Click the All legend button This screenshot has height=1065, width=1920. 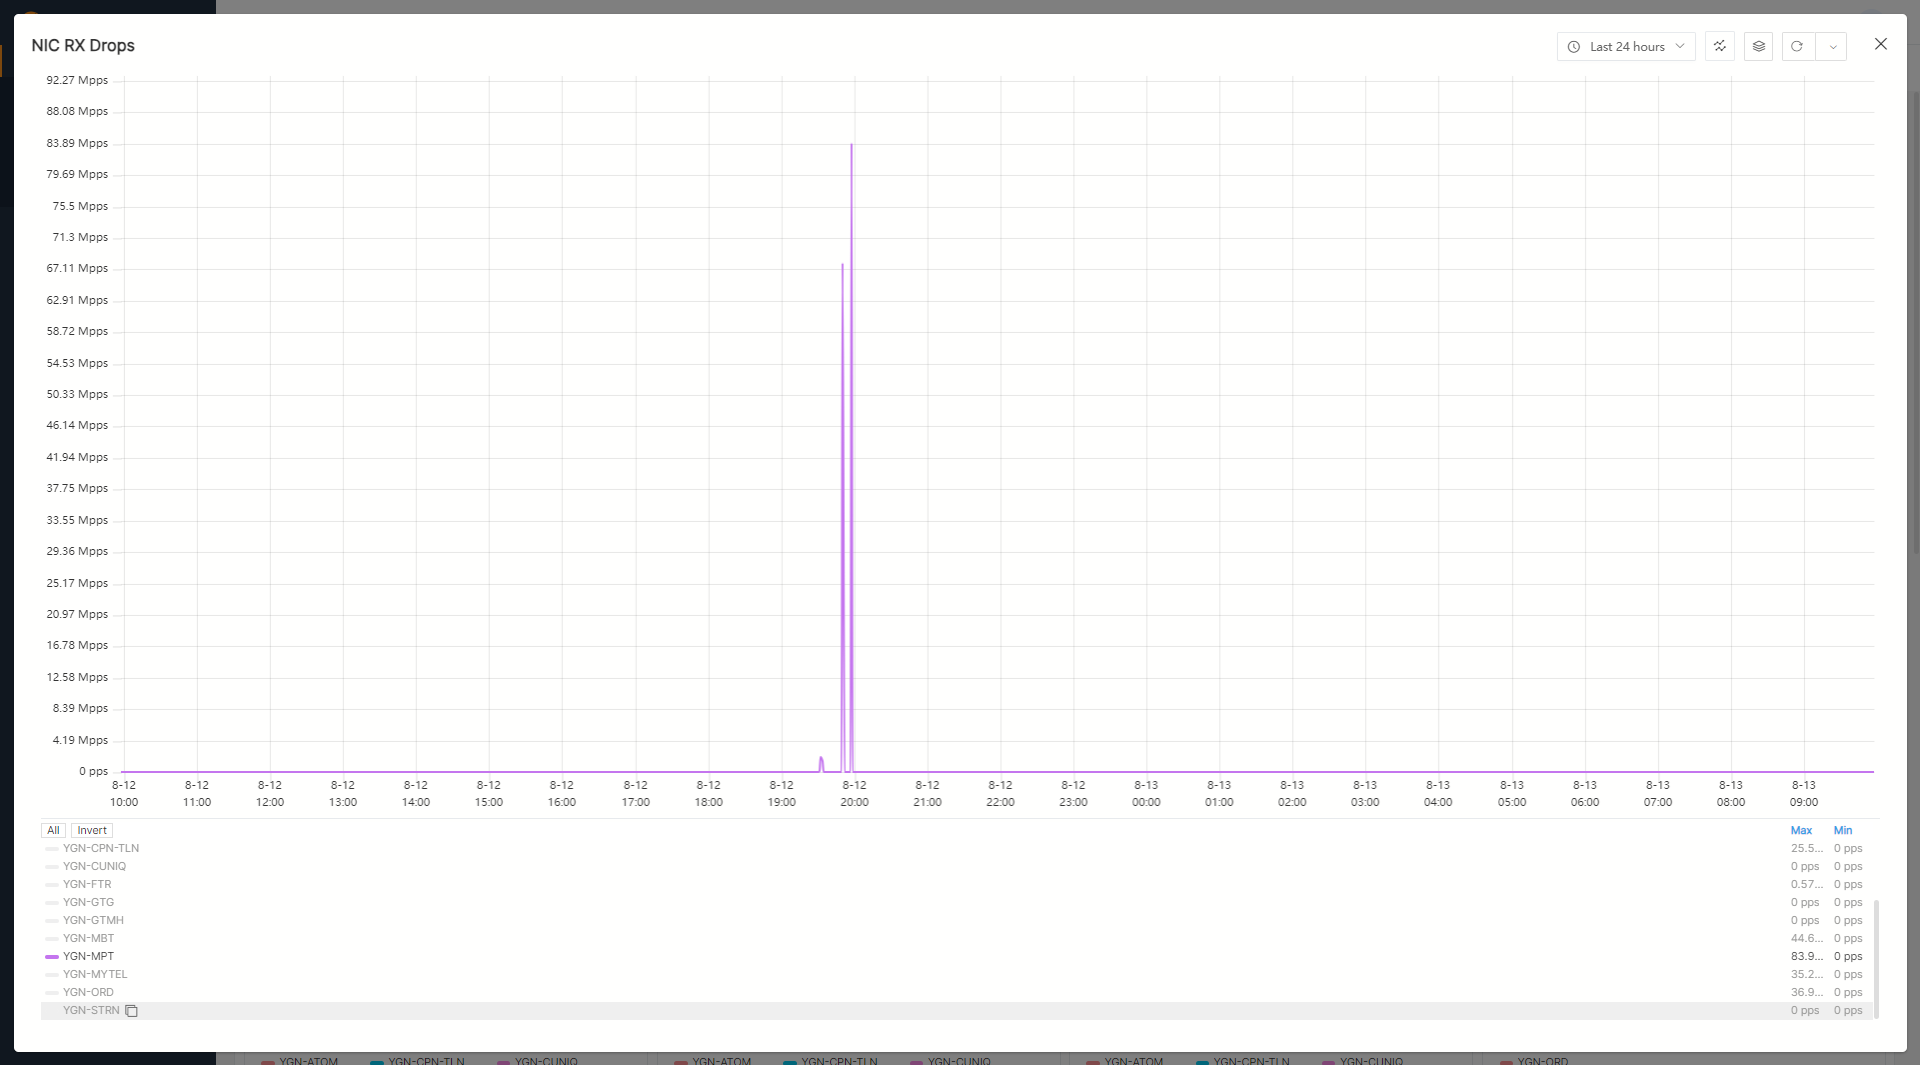pyautogui.click(x=53, y=831)
